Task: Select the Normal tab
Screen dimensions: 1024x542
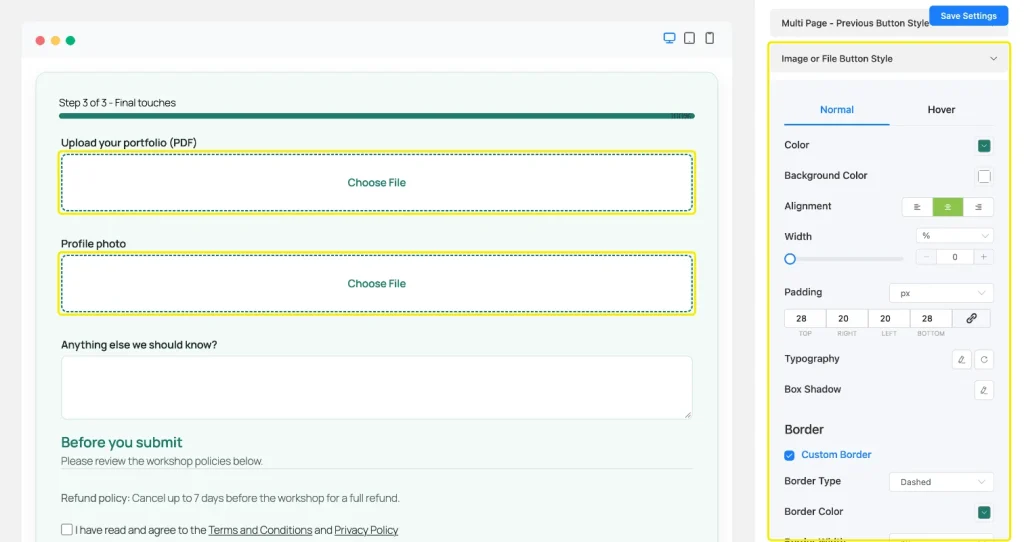Action: 837,110
